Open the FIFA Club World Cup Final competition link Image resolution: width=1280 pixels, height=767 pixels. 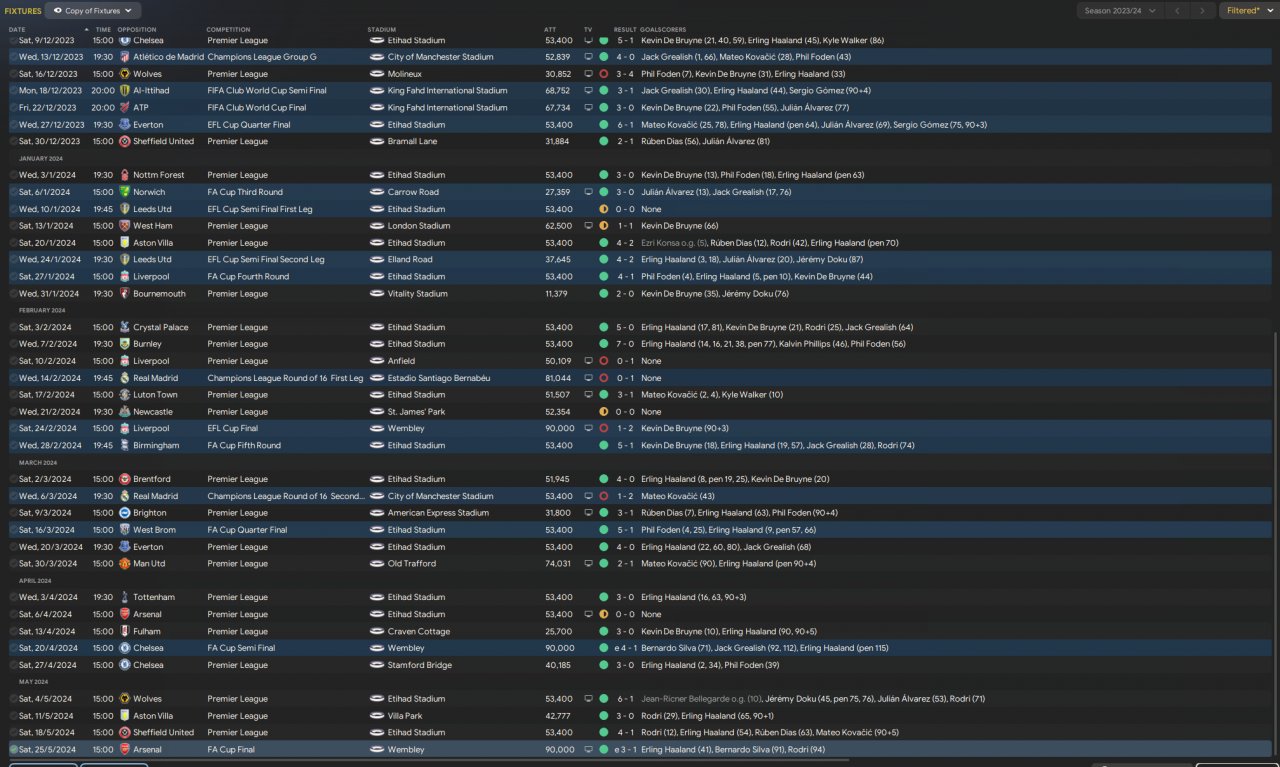[256, 107]
